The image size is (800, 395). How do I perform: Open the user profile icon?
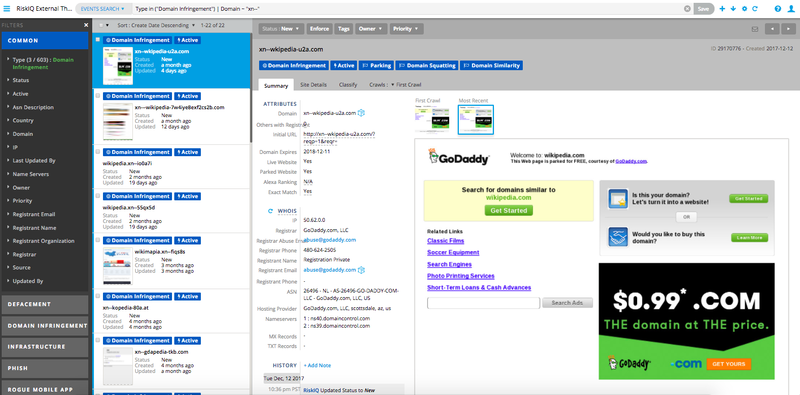tap(791, 9)
